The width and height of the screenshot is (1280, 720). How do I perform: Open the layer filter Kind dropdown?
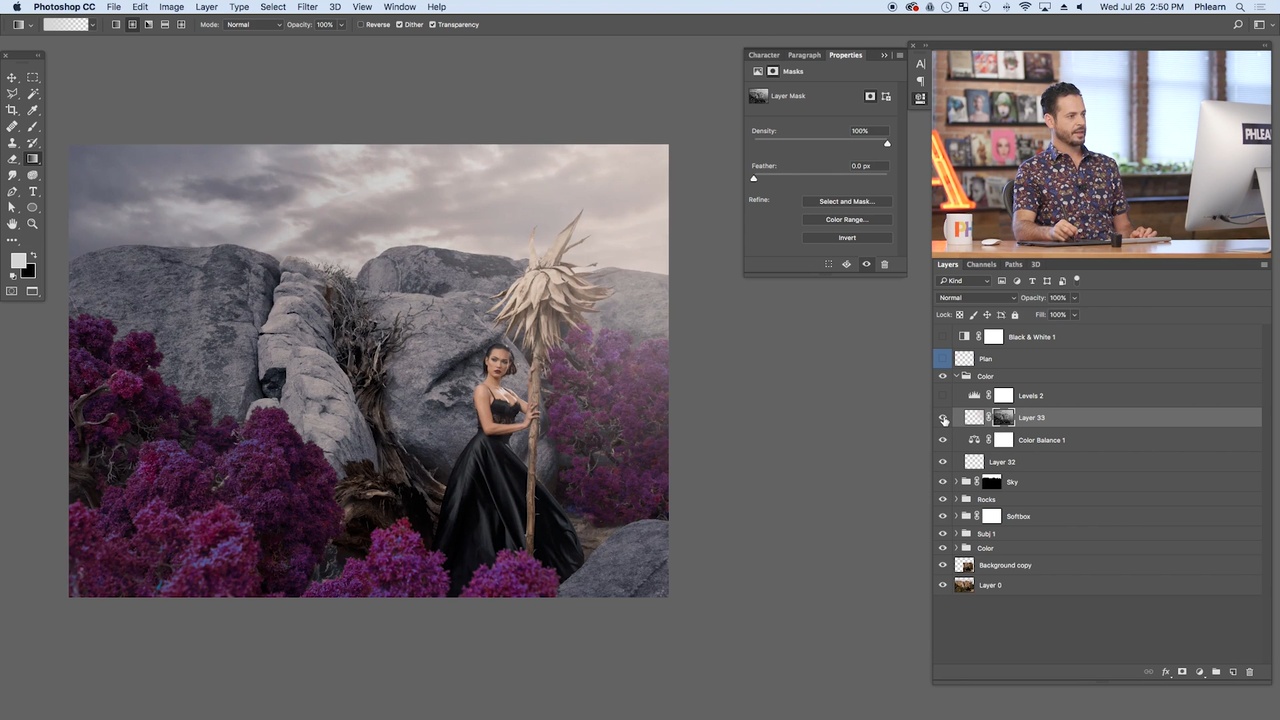(x=964, y=281)
